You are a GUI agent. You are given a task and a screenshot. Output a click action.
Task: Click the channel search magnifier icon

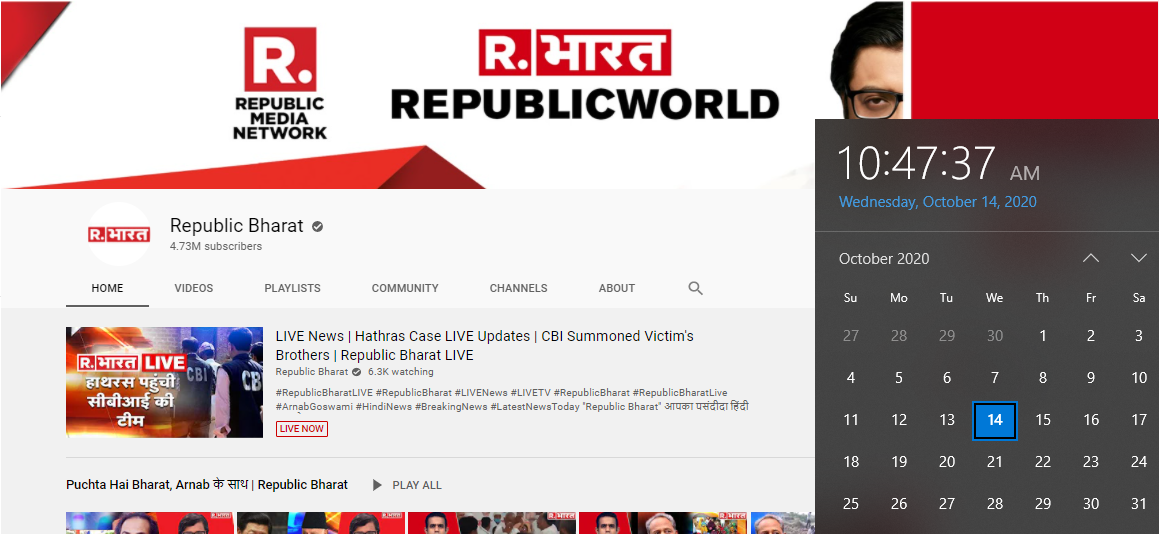(x=695, y=288)
